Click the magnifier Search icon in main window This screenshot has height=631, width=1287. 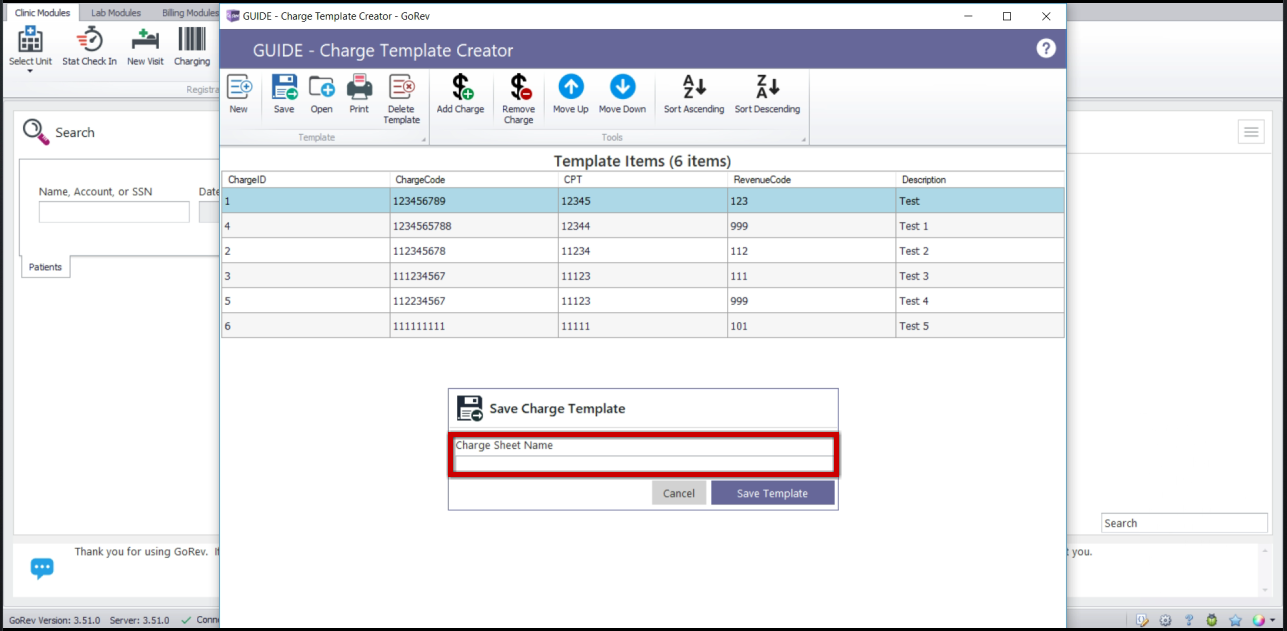(x=35, y=132)
